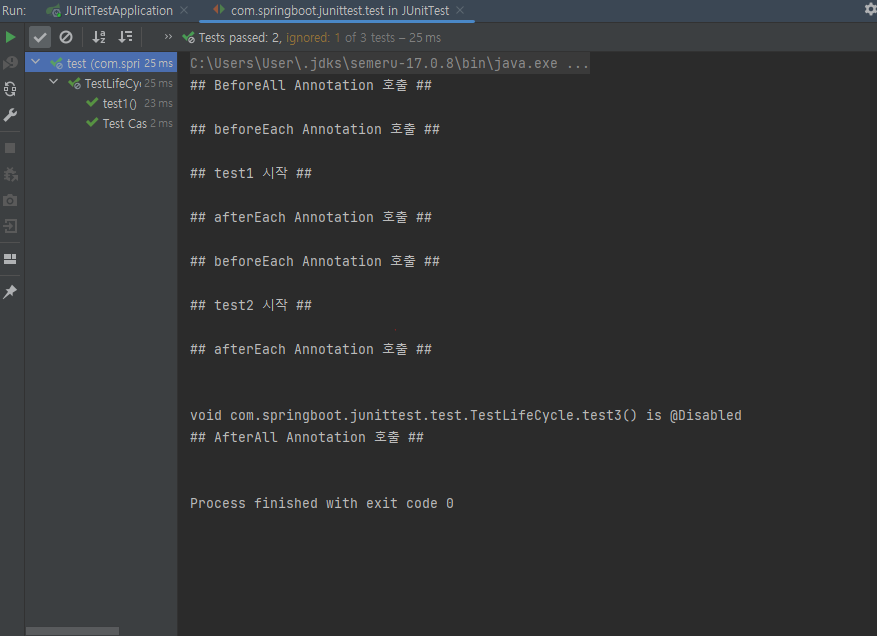Open run configuration wrench settings
Screen dimensions: 877x636
10,115
